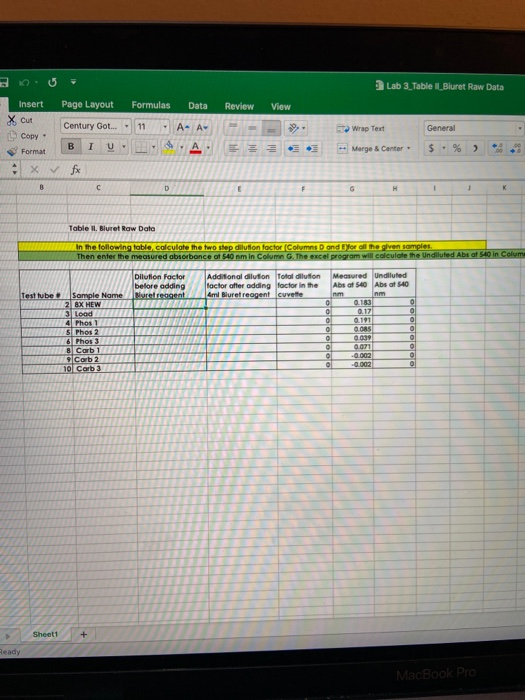Viewport: 525px width, 700px height.
Task: Select the Review tab
Action: pos(239,106)
